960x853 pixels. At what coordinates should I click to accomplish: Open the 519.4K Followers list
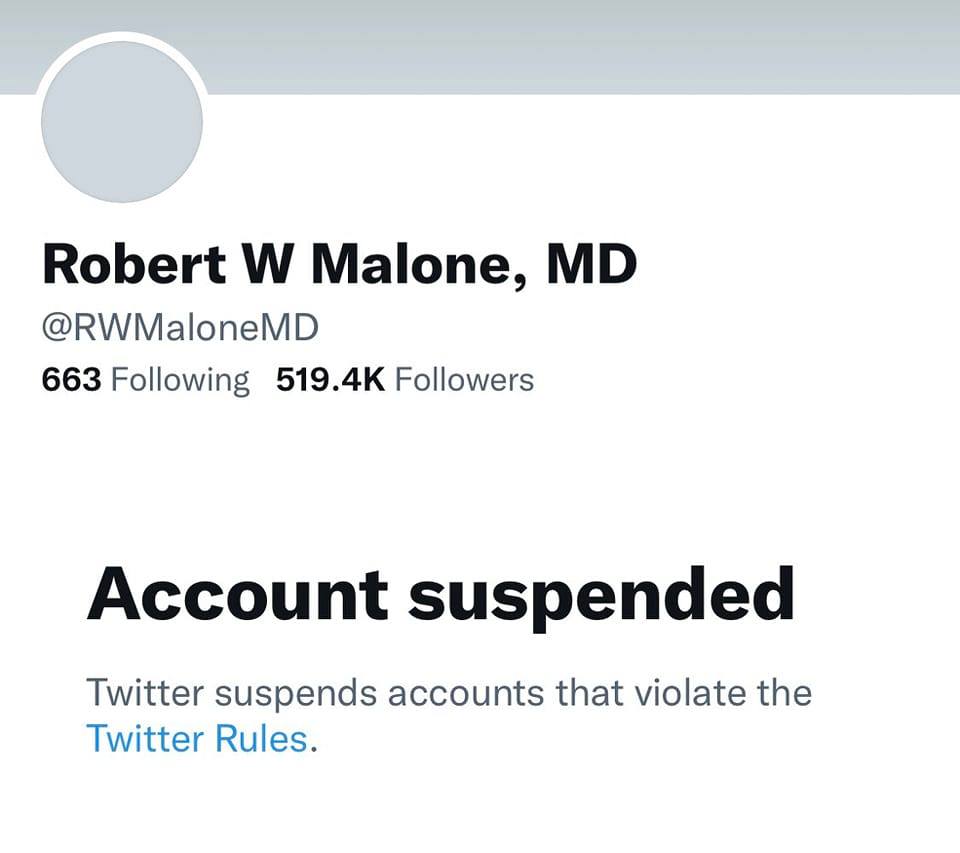click(405, 380)
